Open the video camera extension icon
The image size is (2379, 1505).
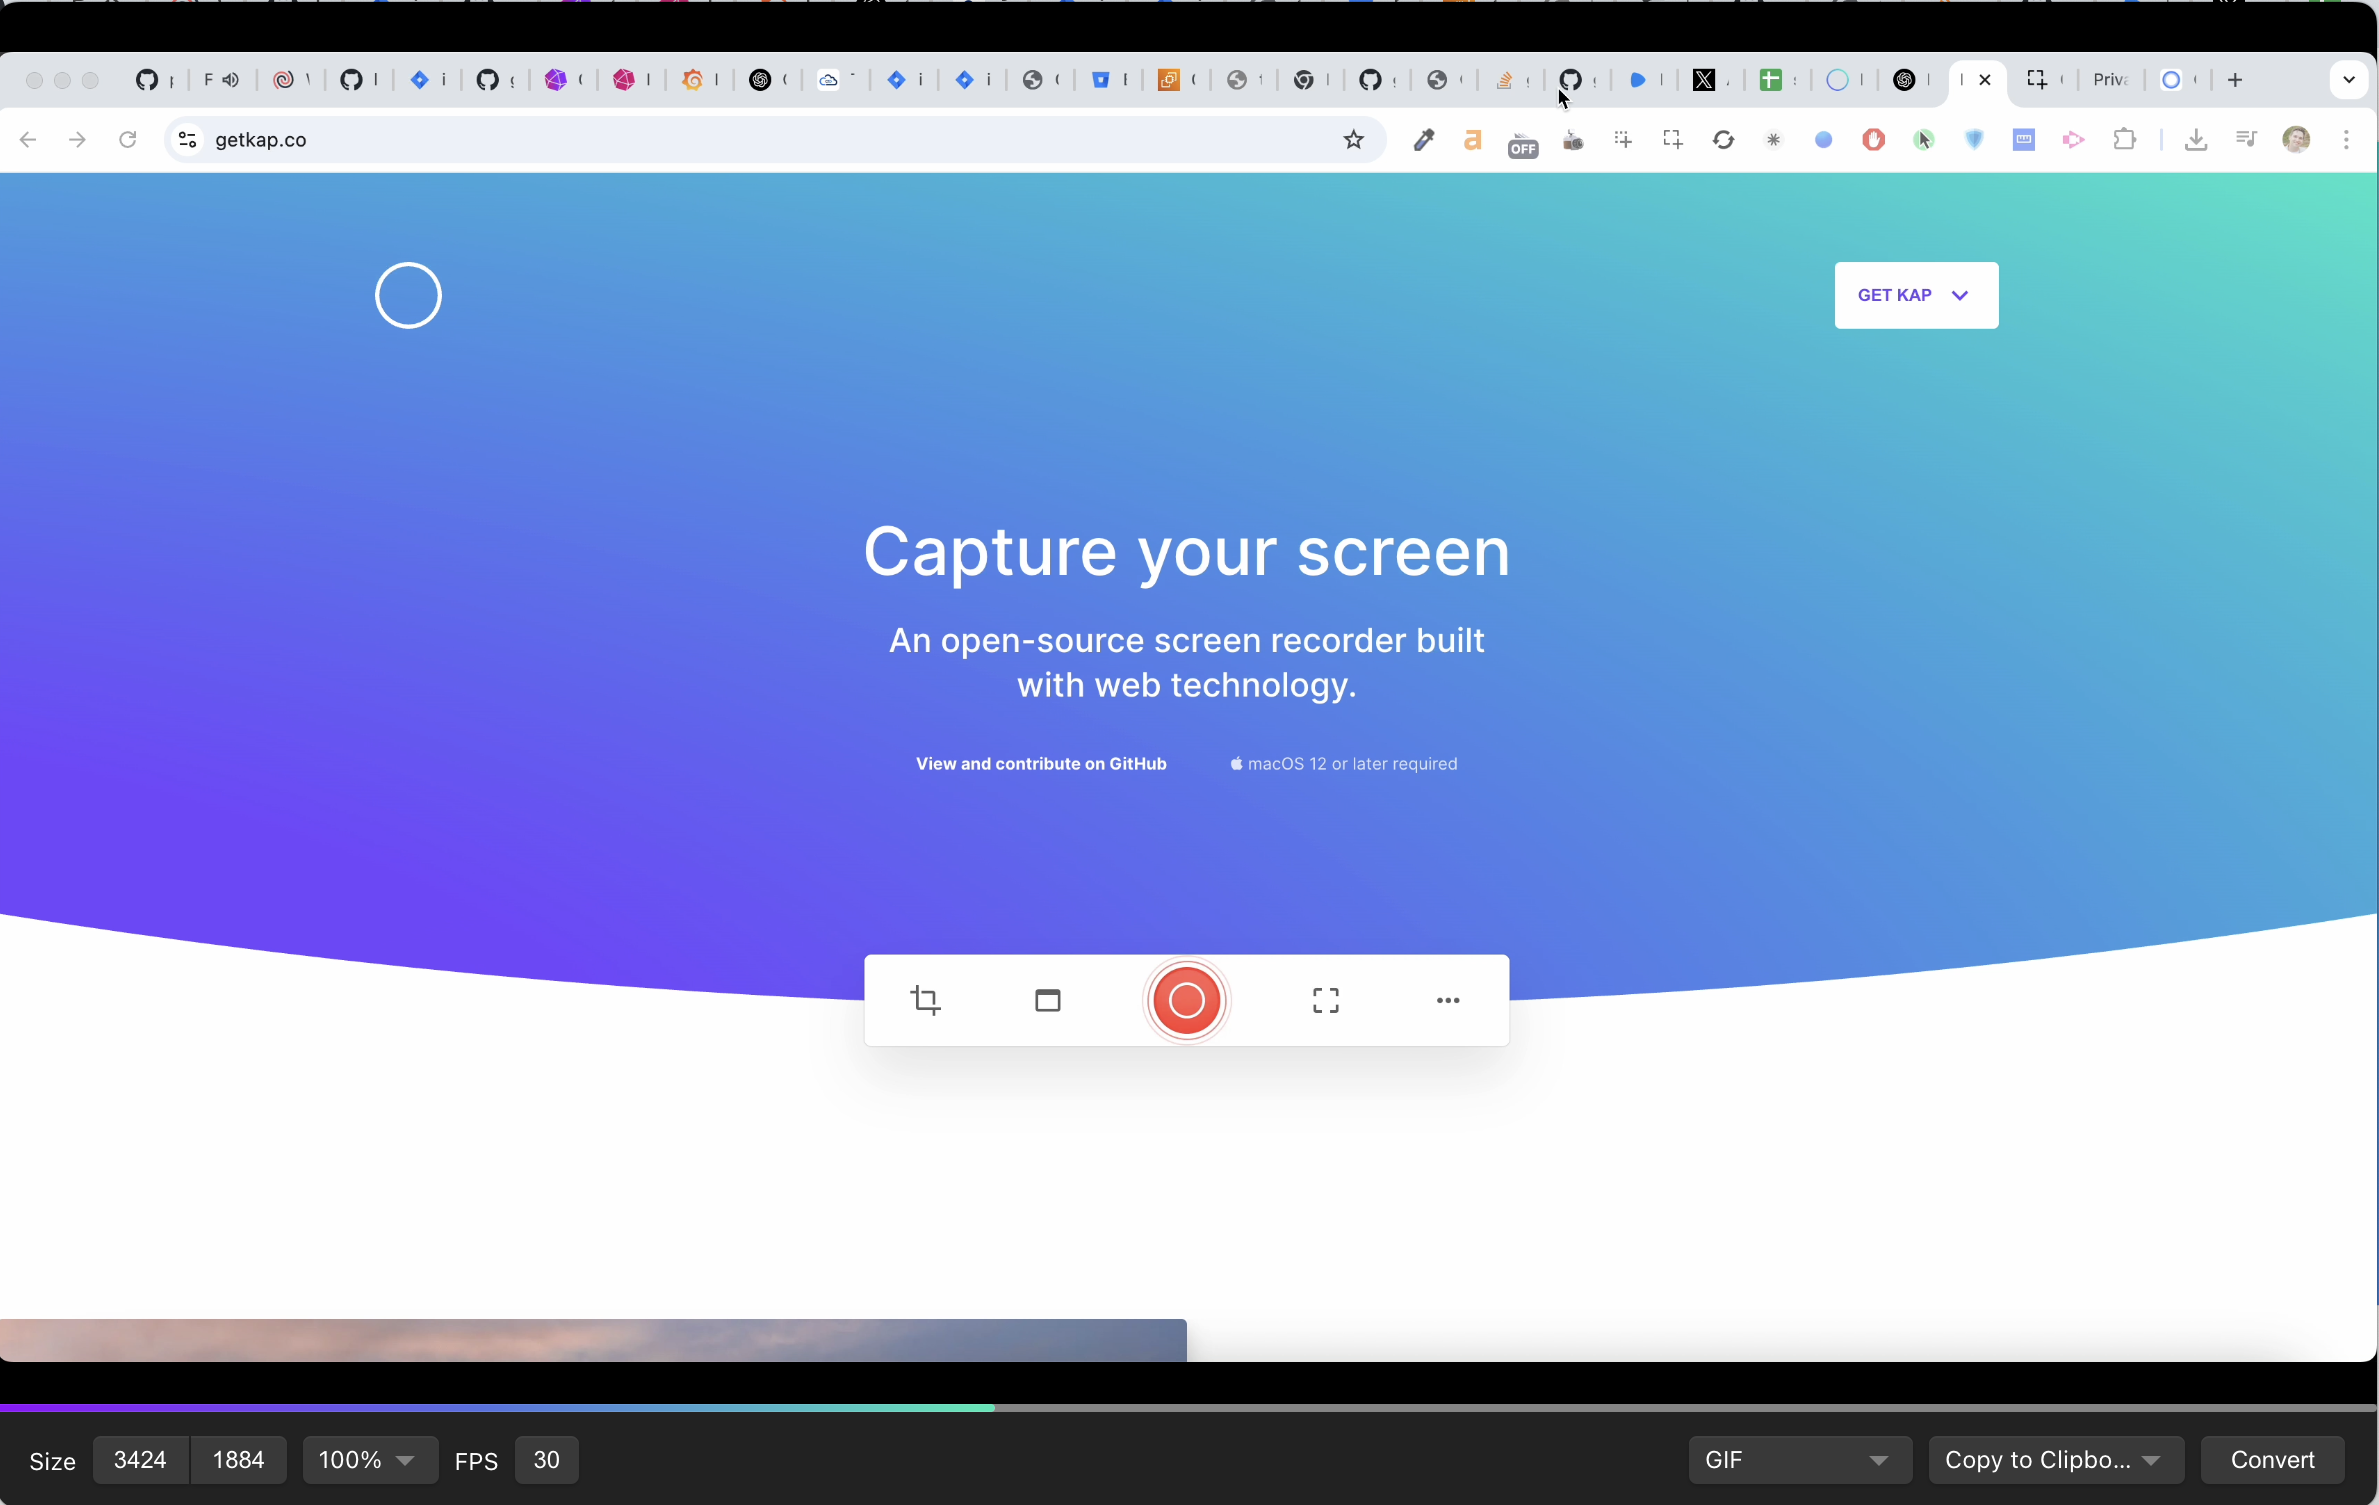pos(1573,140)
